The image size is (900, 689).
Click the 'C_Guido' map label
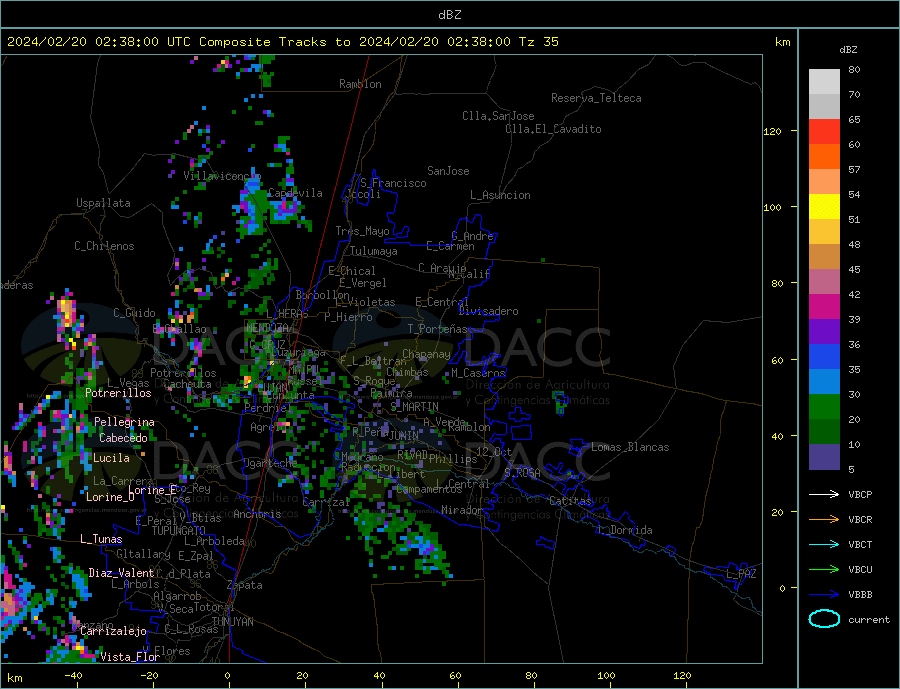click(134, 313)
